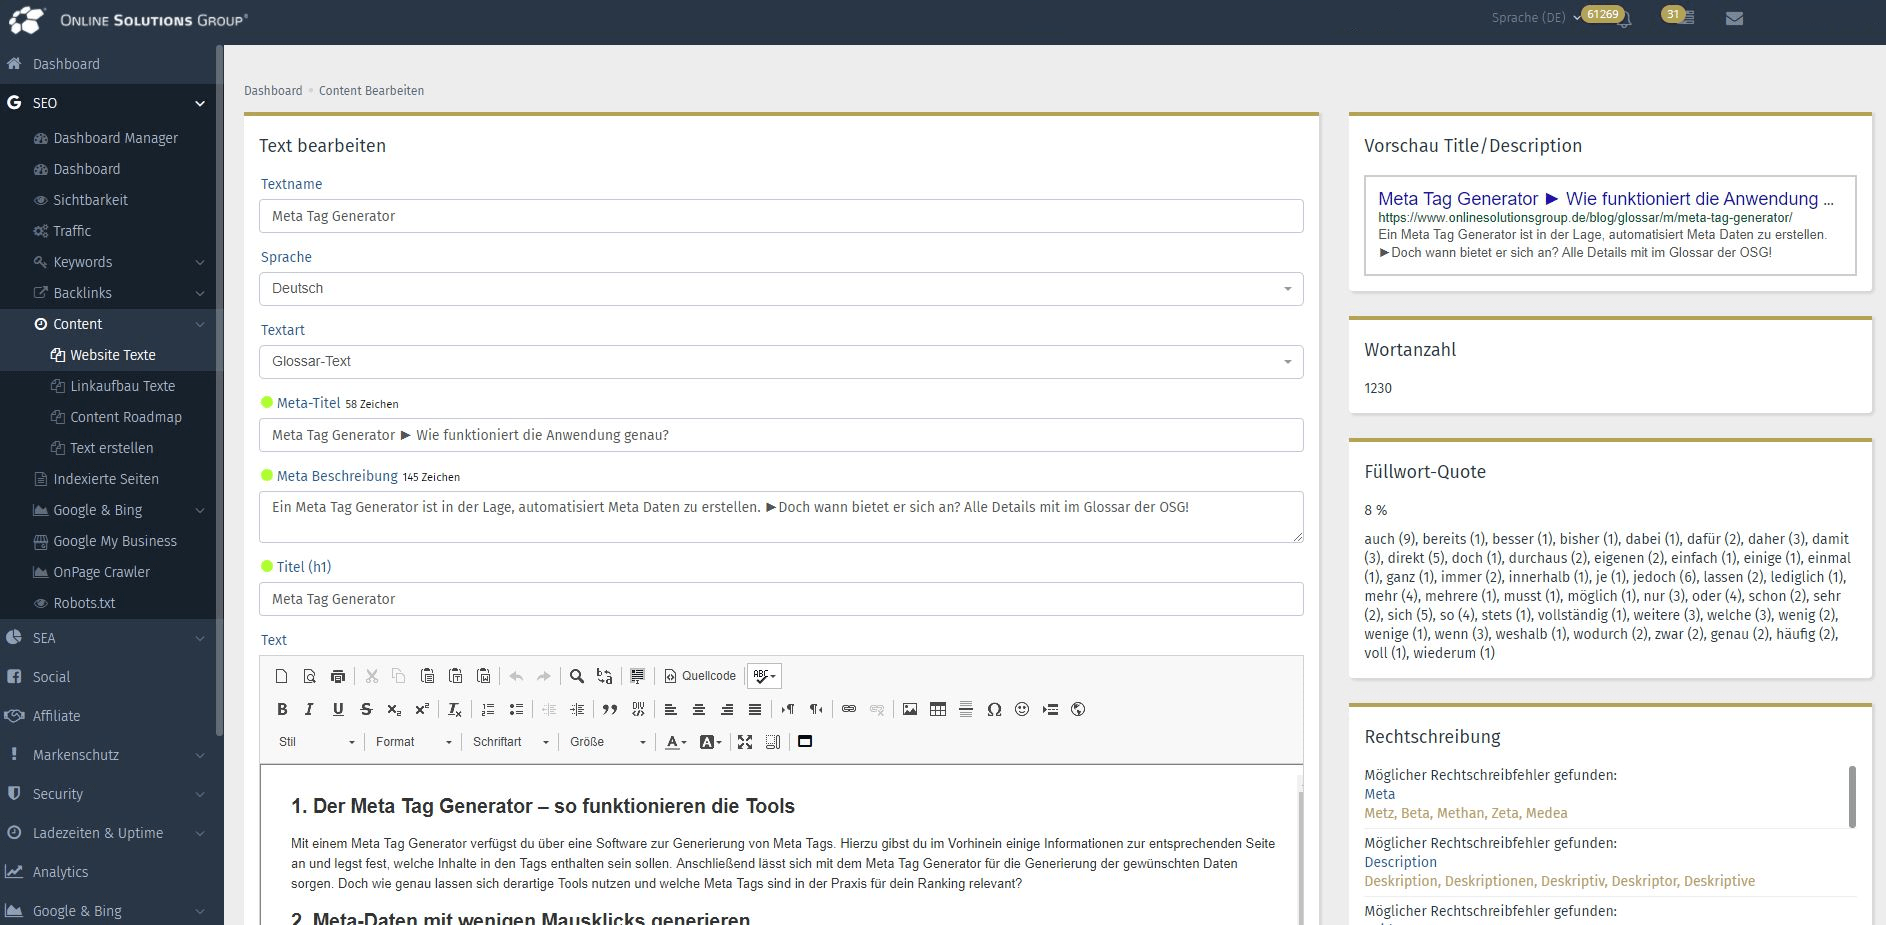The width and height of the screenshot is (1886, 925).
Task: Open Text erstellen in sidebar
Action: (x=111, y=448)
